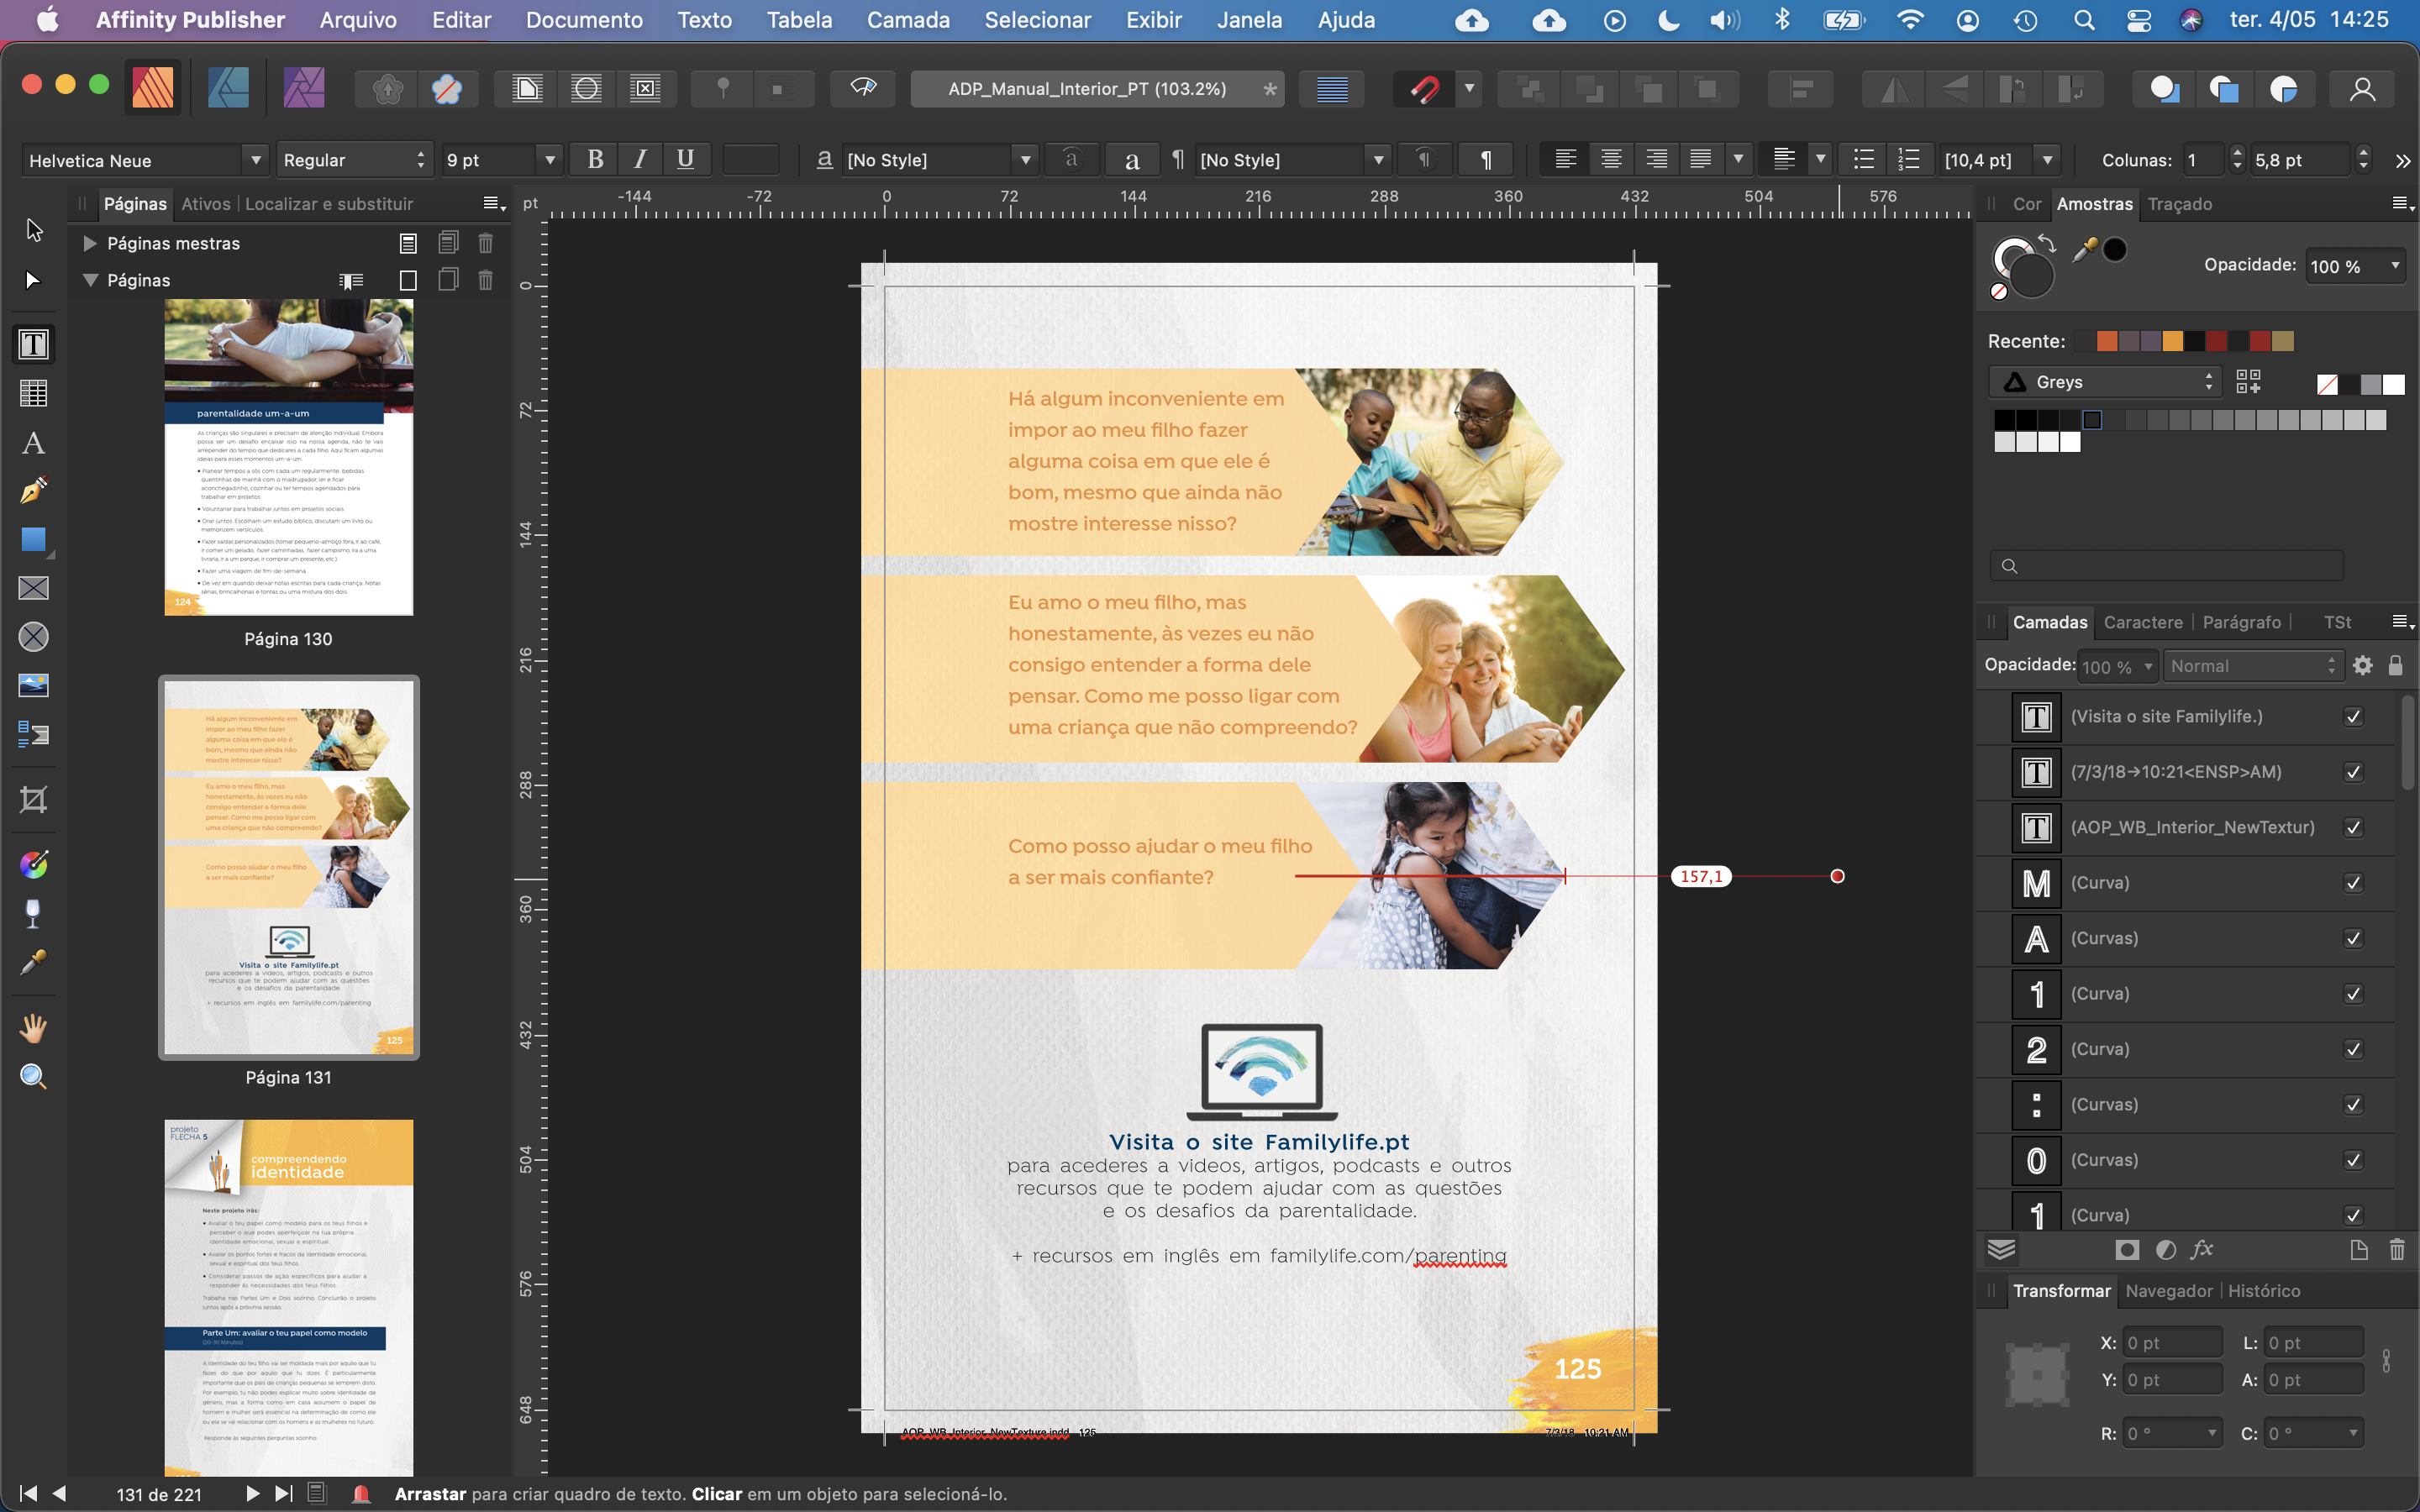
Task: Click the Layer effects fx icon
Action: coord(2201,1249)
